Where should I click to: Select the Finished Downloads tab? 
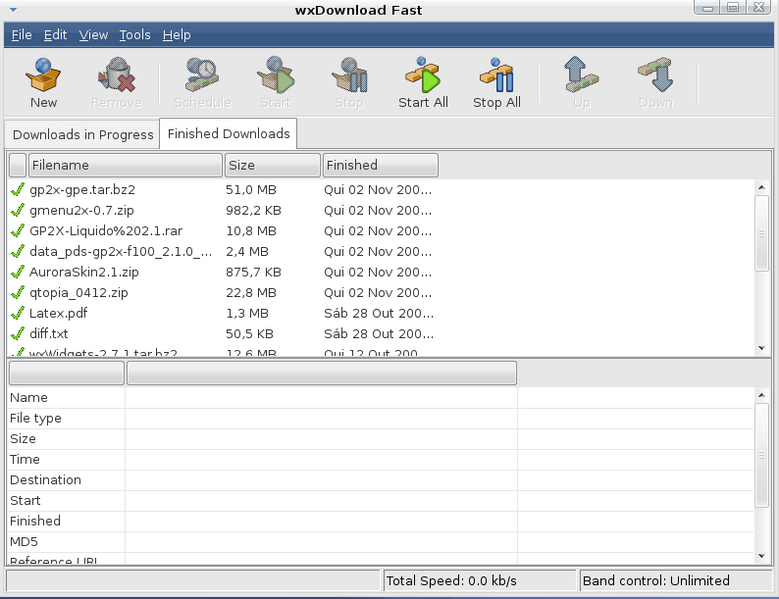pyautogui.click(x=228, y=133)
